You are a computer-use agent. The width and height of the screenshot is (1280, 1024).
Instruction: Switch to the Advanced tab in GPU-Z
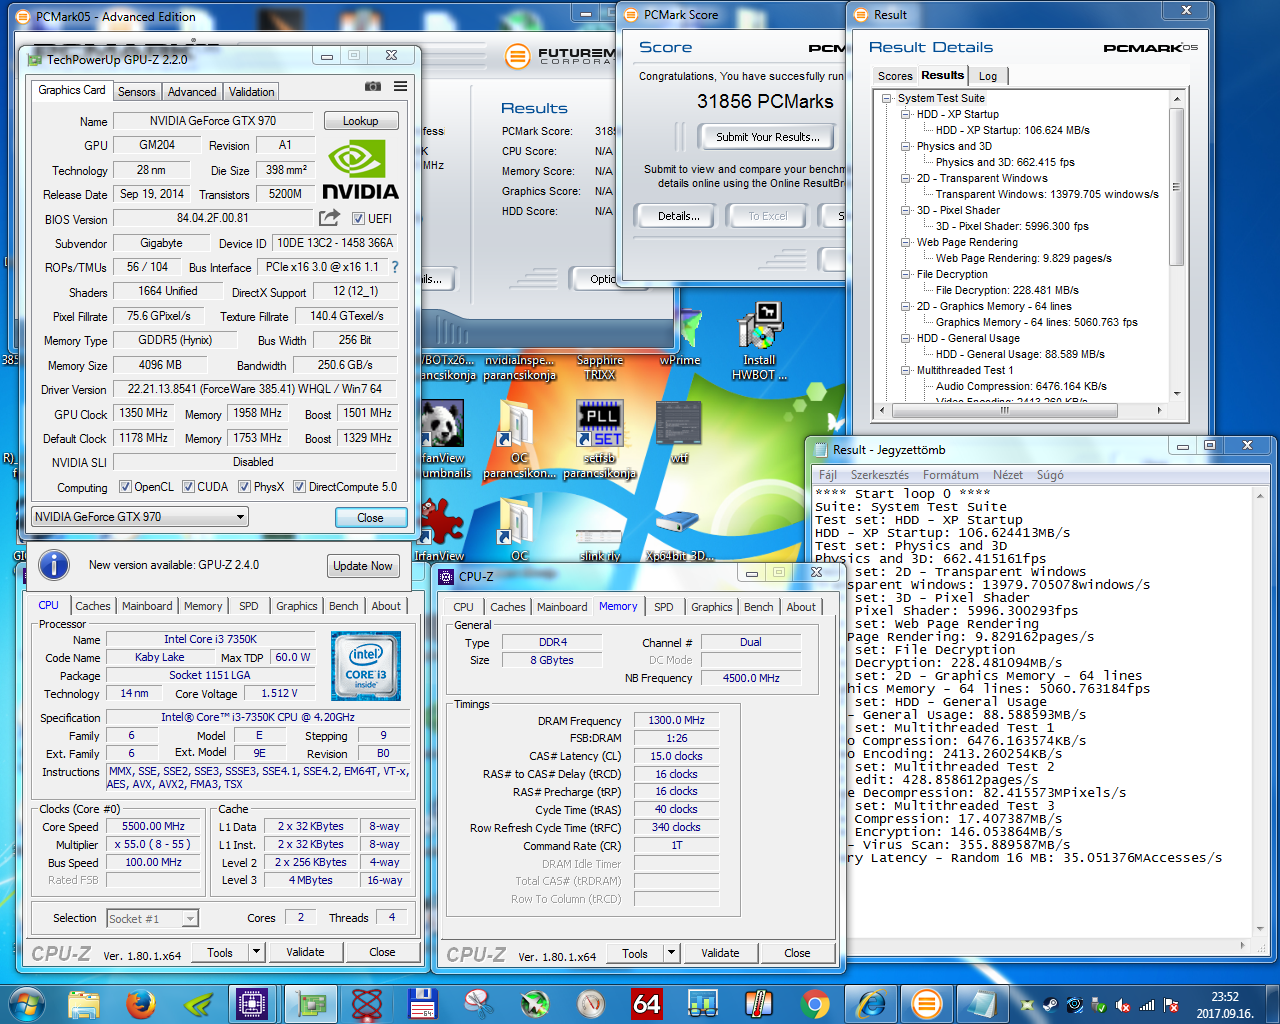[x=192, y=92]
